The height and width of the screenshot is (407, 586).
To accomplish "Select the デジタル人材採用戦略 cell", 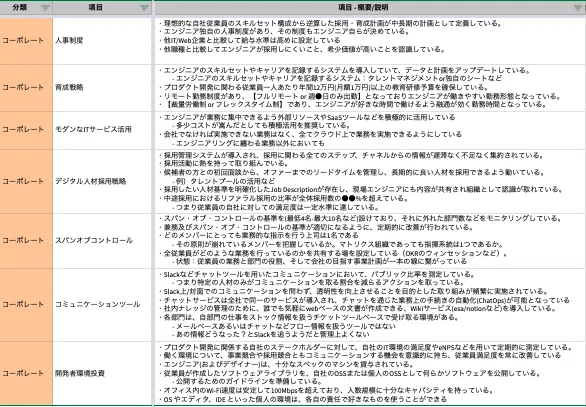I will 102,181.
